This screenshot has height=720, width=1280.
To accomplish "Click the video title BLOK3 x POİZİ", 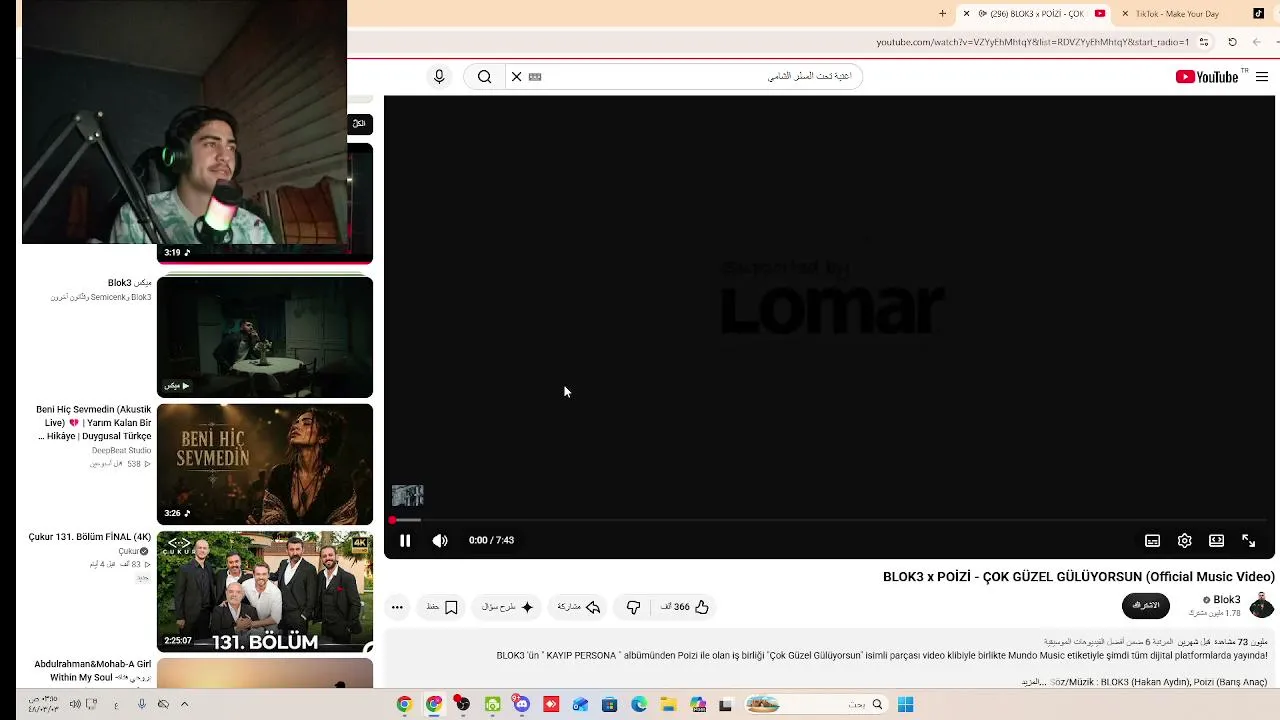I will click(1079, 577).
